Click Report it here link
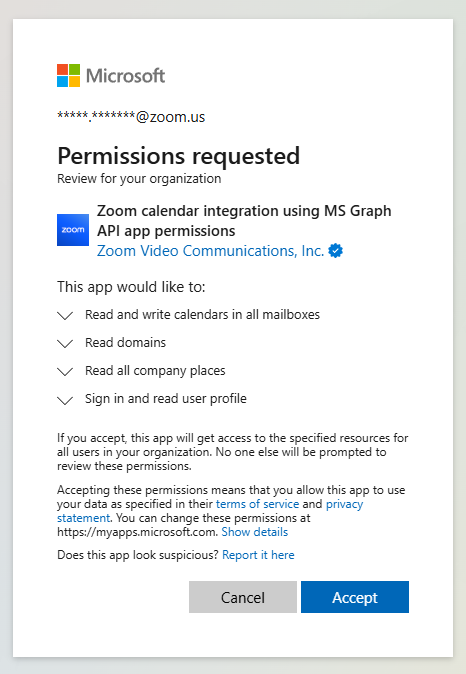466x674 pixels. [258, 555]
